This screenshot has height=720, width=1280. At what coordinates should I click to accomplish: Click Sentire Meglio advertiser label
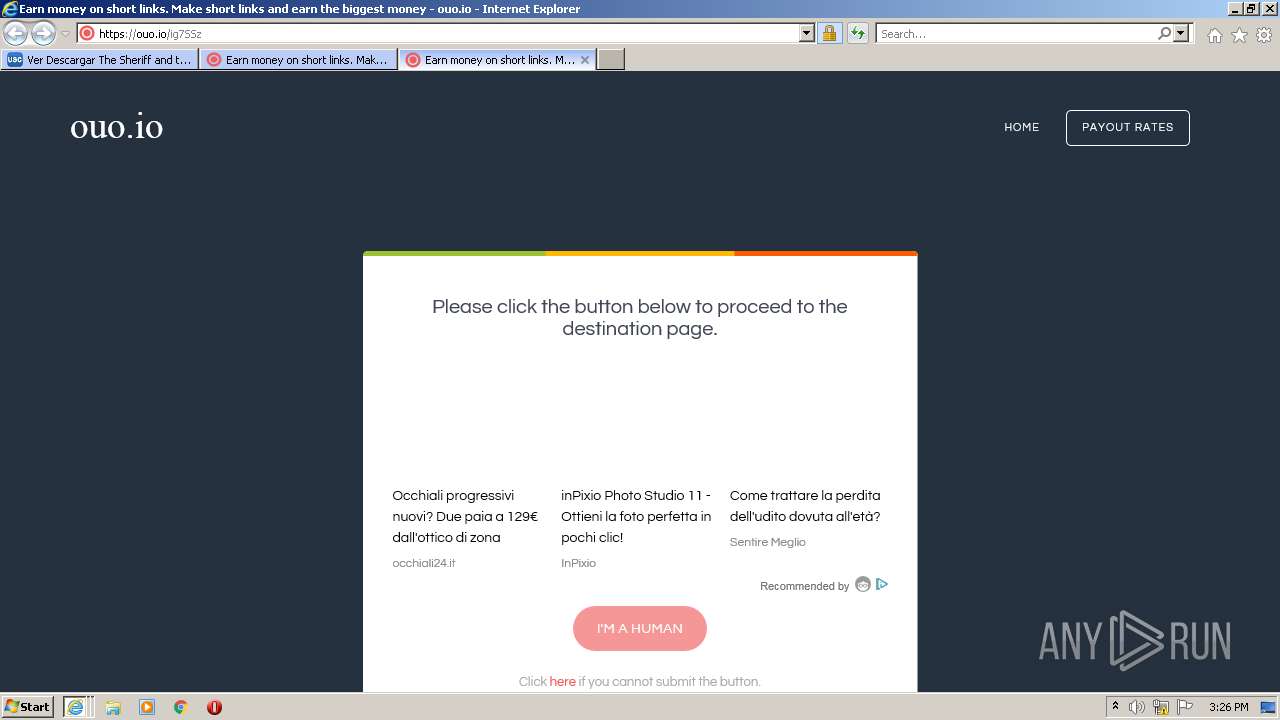coord(767,542)
